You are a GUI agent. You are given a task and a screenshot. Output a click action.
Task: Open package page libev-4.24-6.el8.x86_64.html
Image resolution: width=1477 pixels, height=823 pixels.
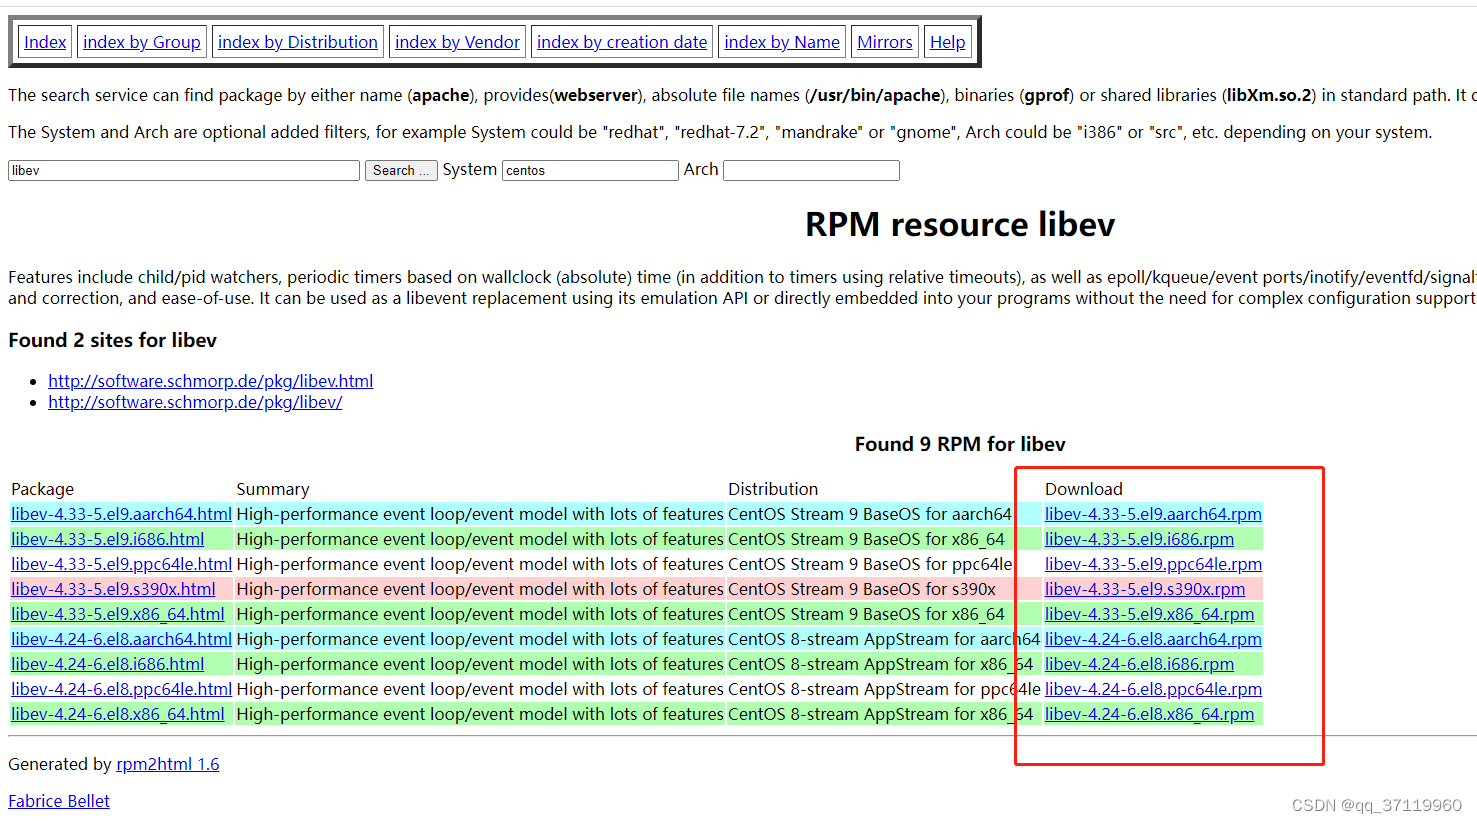tap(118, 714)
